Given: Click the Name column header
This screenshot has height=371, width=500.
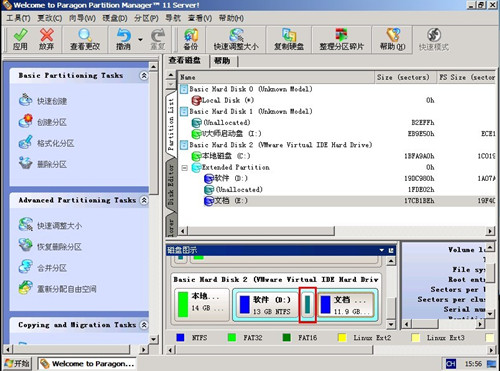Looking at the screenshot, I should coord(276,77).
